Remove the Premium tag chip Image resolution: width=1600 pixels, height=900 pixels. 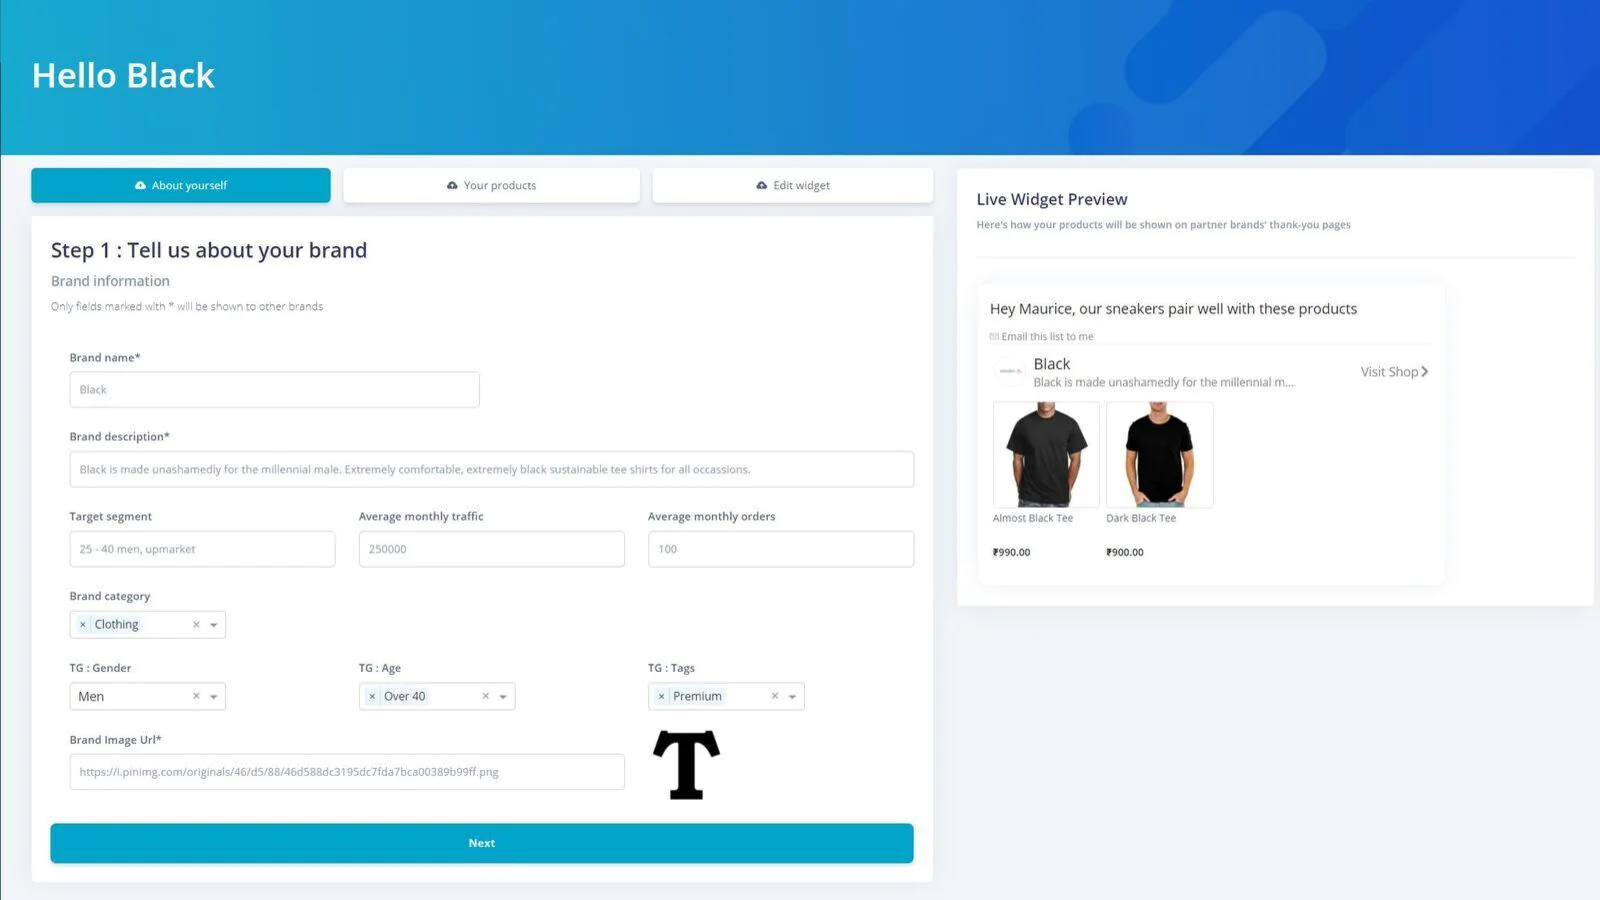click(661, 697)
